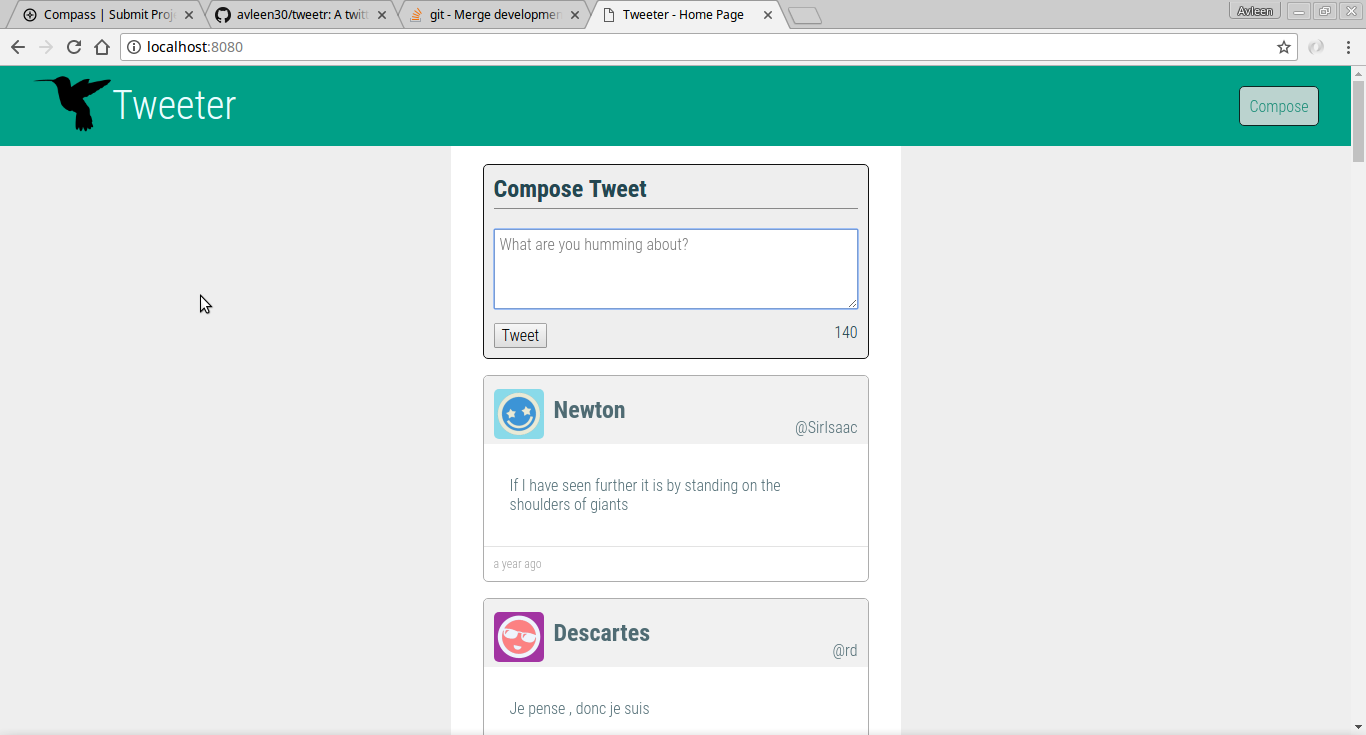Viewport: 1366px width, 735px height.
Task: Click the Descartes username heading
Action: (602, 633)
